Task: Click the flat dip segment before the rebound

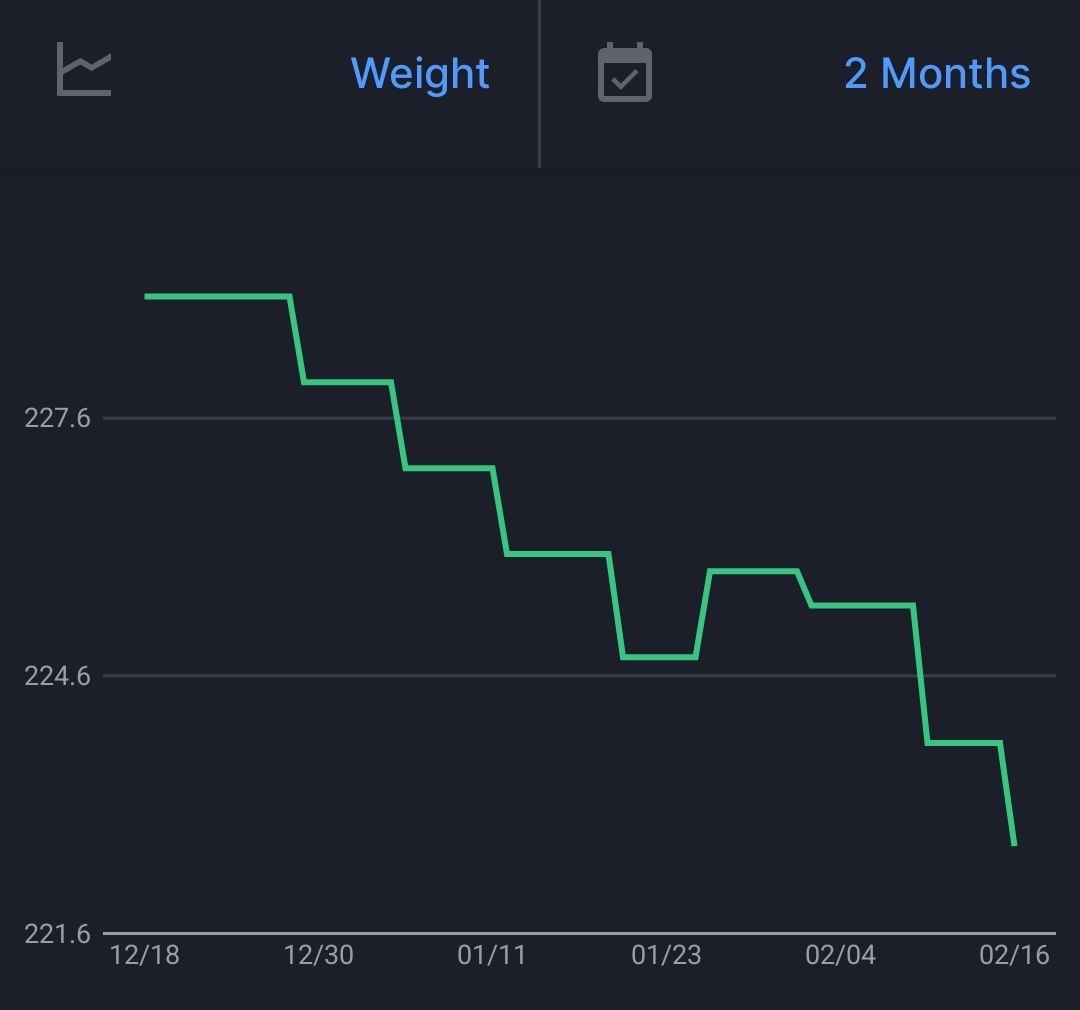Action: (x=659, y=657)
